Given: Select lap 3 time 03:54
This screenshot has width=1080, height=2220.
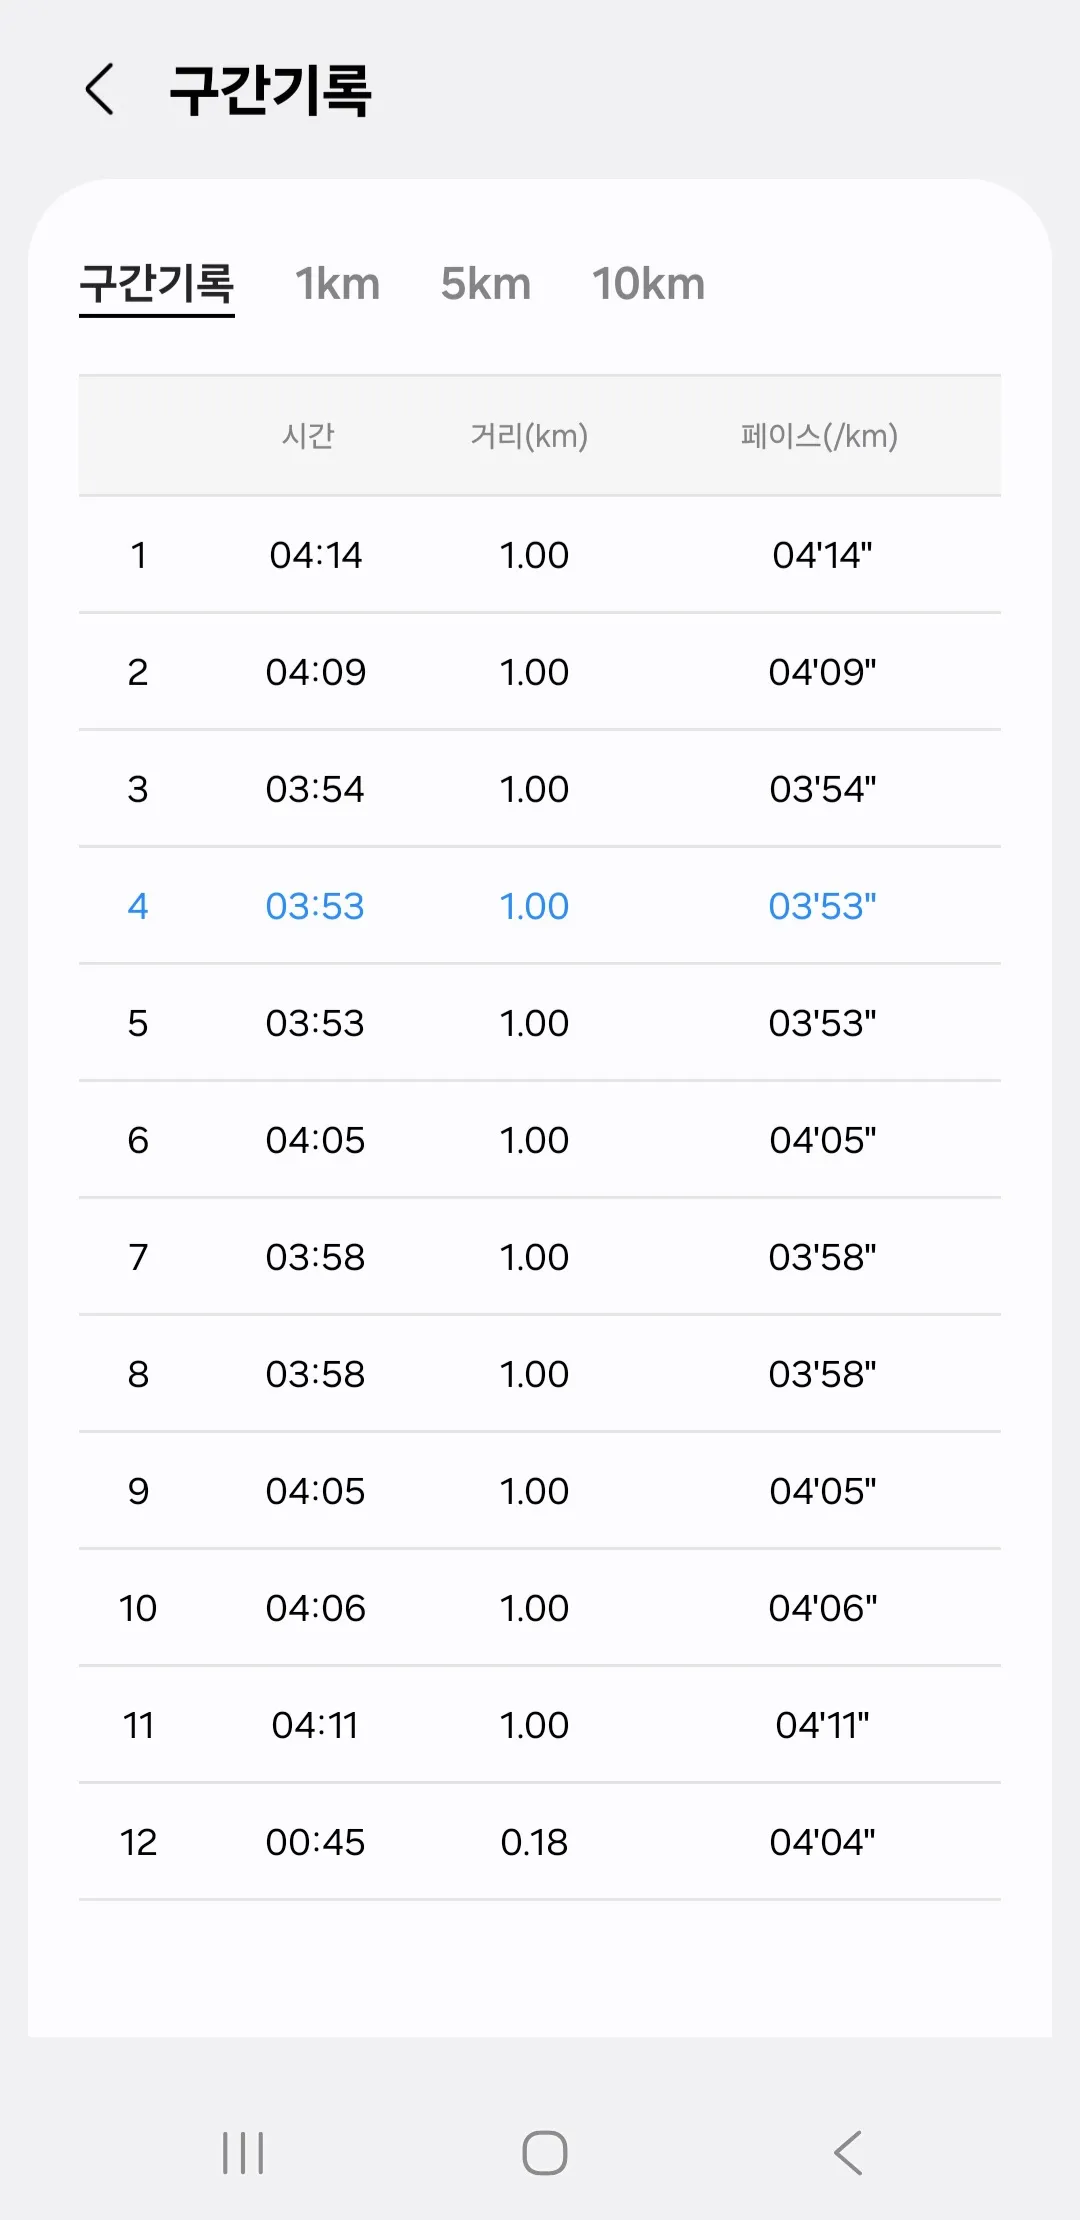Looking at the screenshot, I should coord(315,789).
